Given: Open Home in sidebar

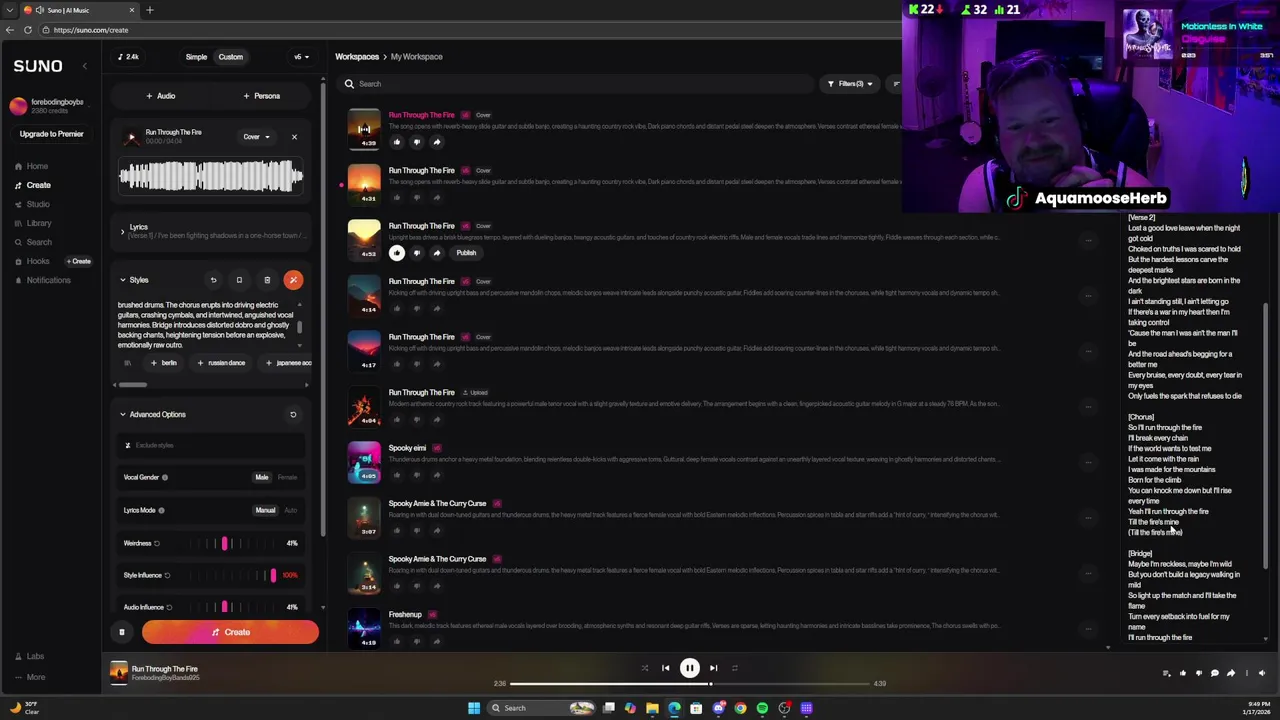Looking at the screenshot, I should (30, 166).
